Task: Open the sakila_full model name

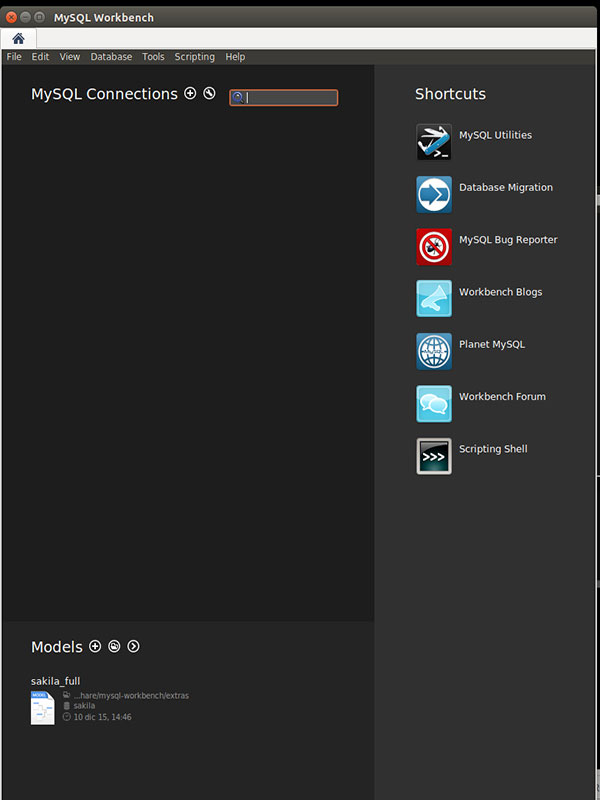Action: 56,681
